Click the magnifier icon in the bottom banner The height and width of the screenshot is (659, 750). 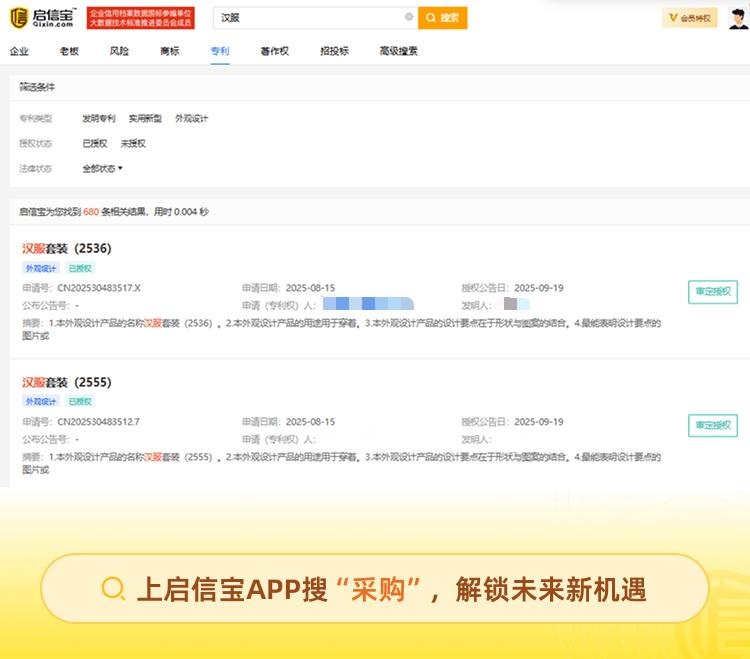[114, 589]
